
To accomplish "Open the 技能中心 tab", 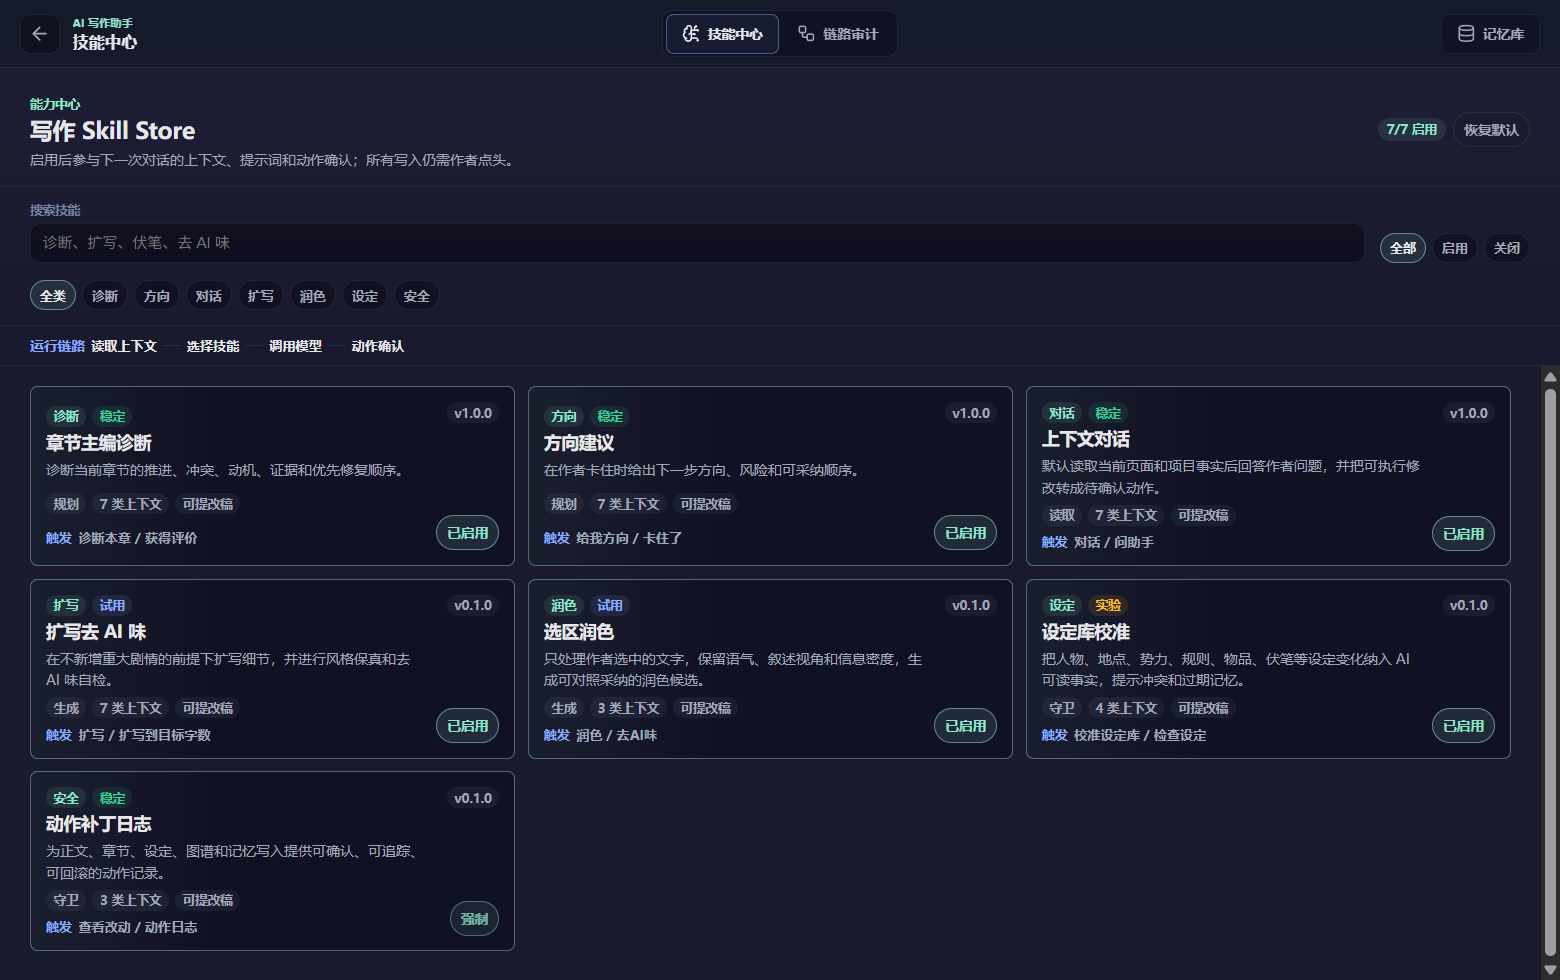I will tap(722, 34).
